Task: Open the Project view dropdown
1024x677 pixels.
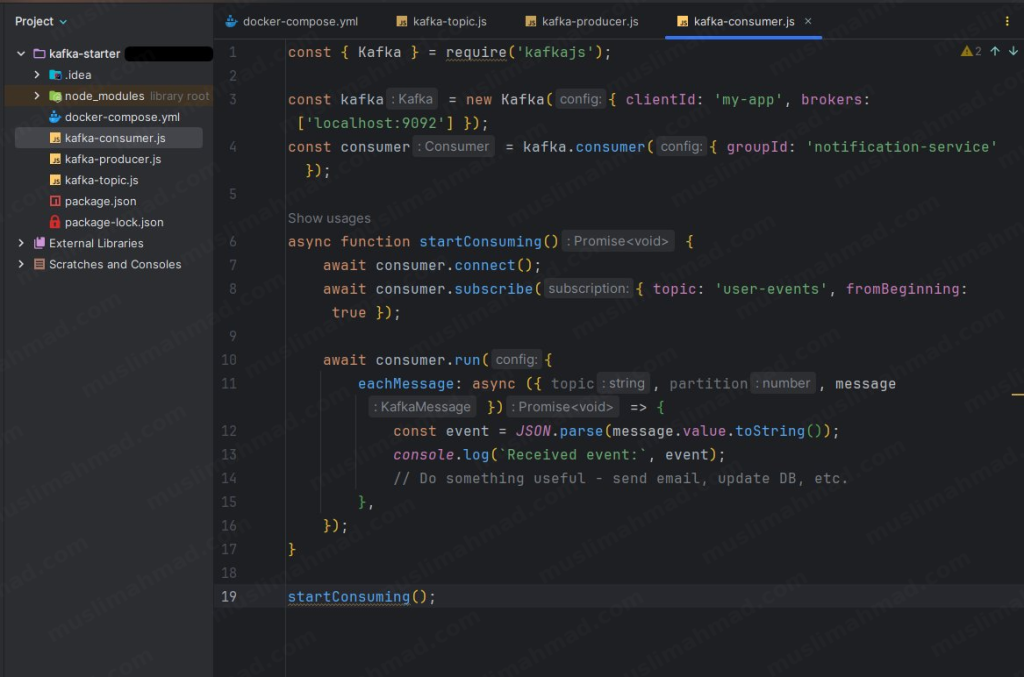Action: point(40,20)
